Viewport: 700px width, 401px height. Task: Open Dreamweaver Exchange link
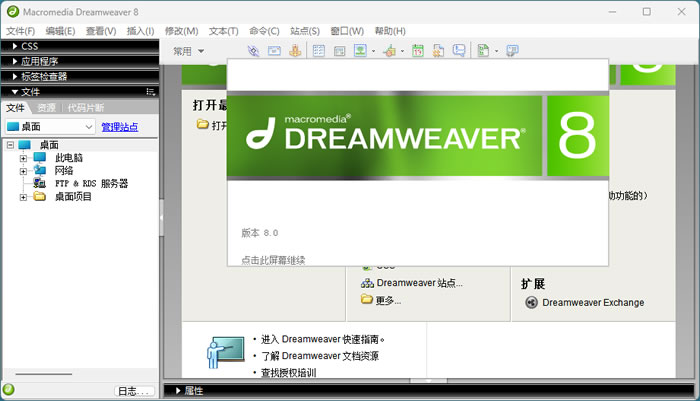click(x=592, y=302)
